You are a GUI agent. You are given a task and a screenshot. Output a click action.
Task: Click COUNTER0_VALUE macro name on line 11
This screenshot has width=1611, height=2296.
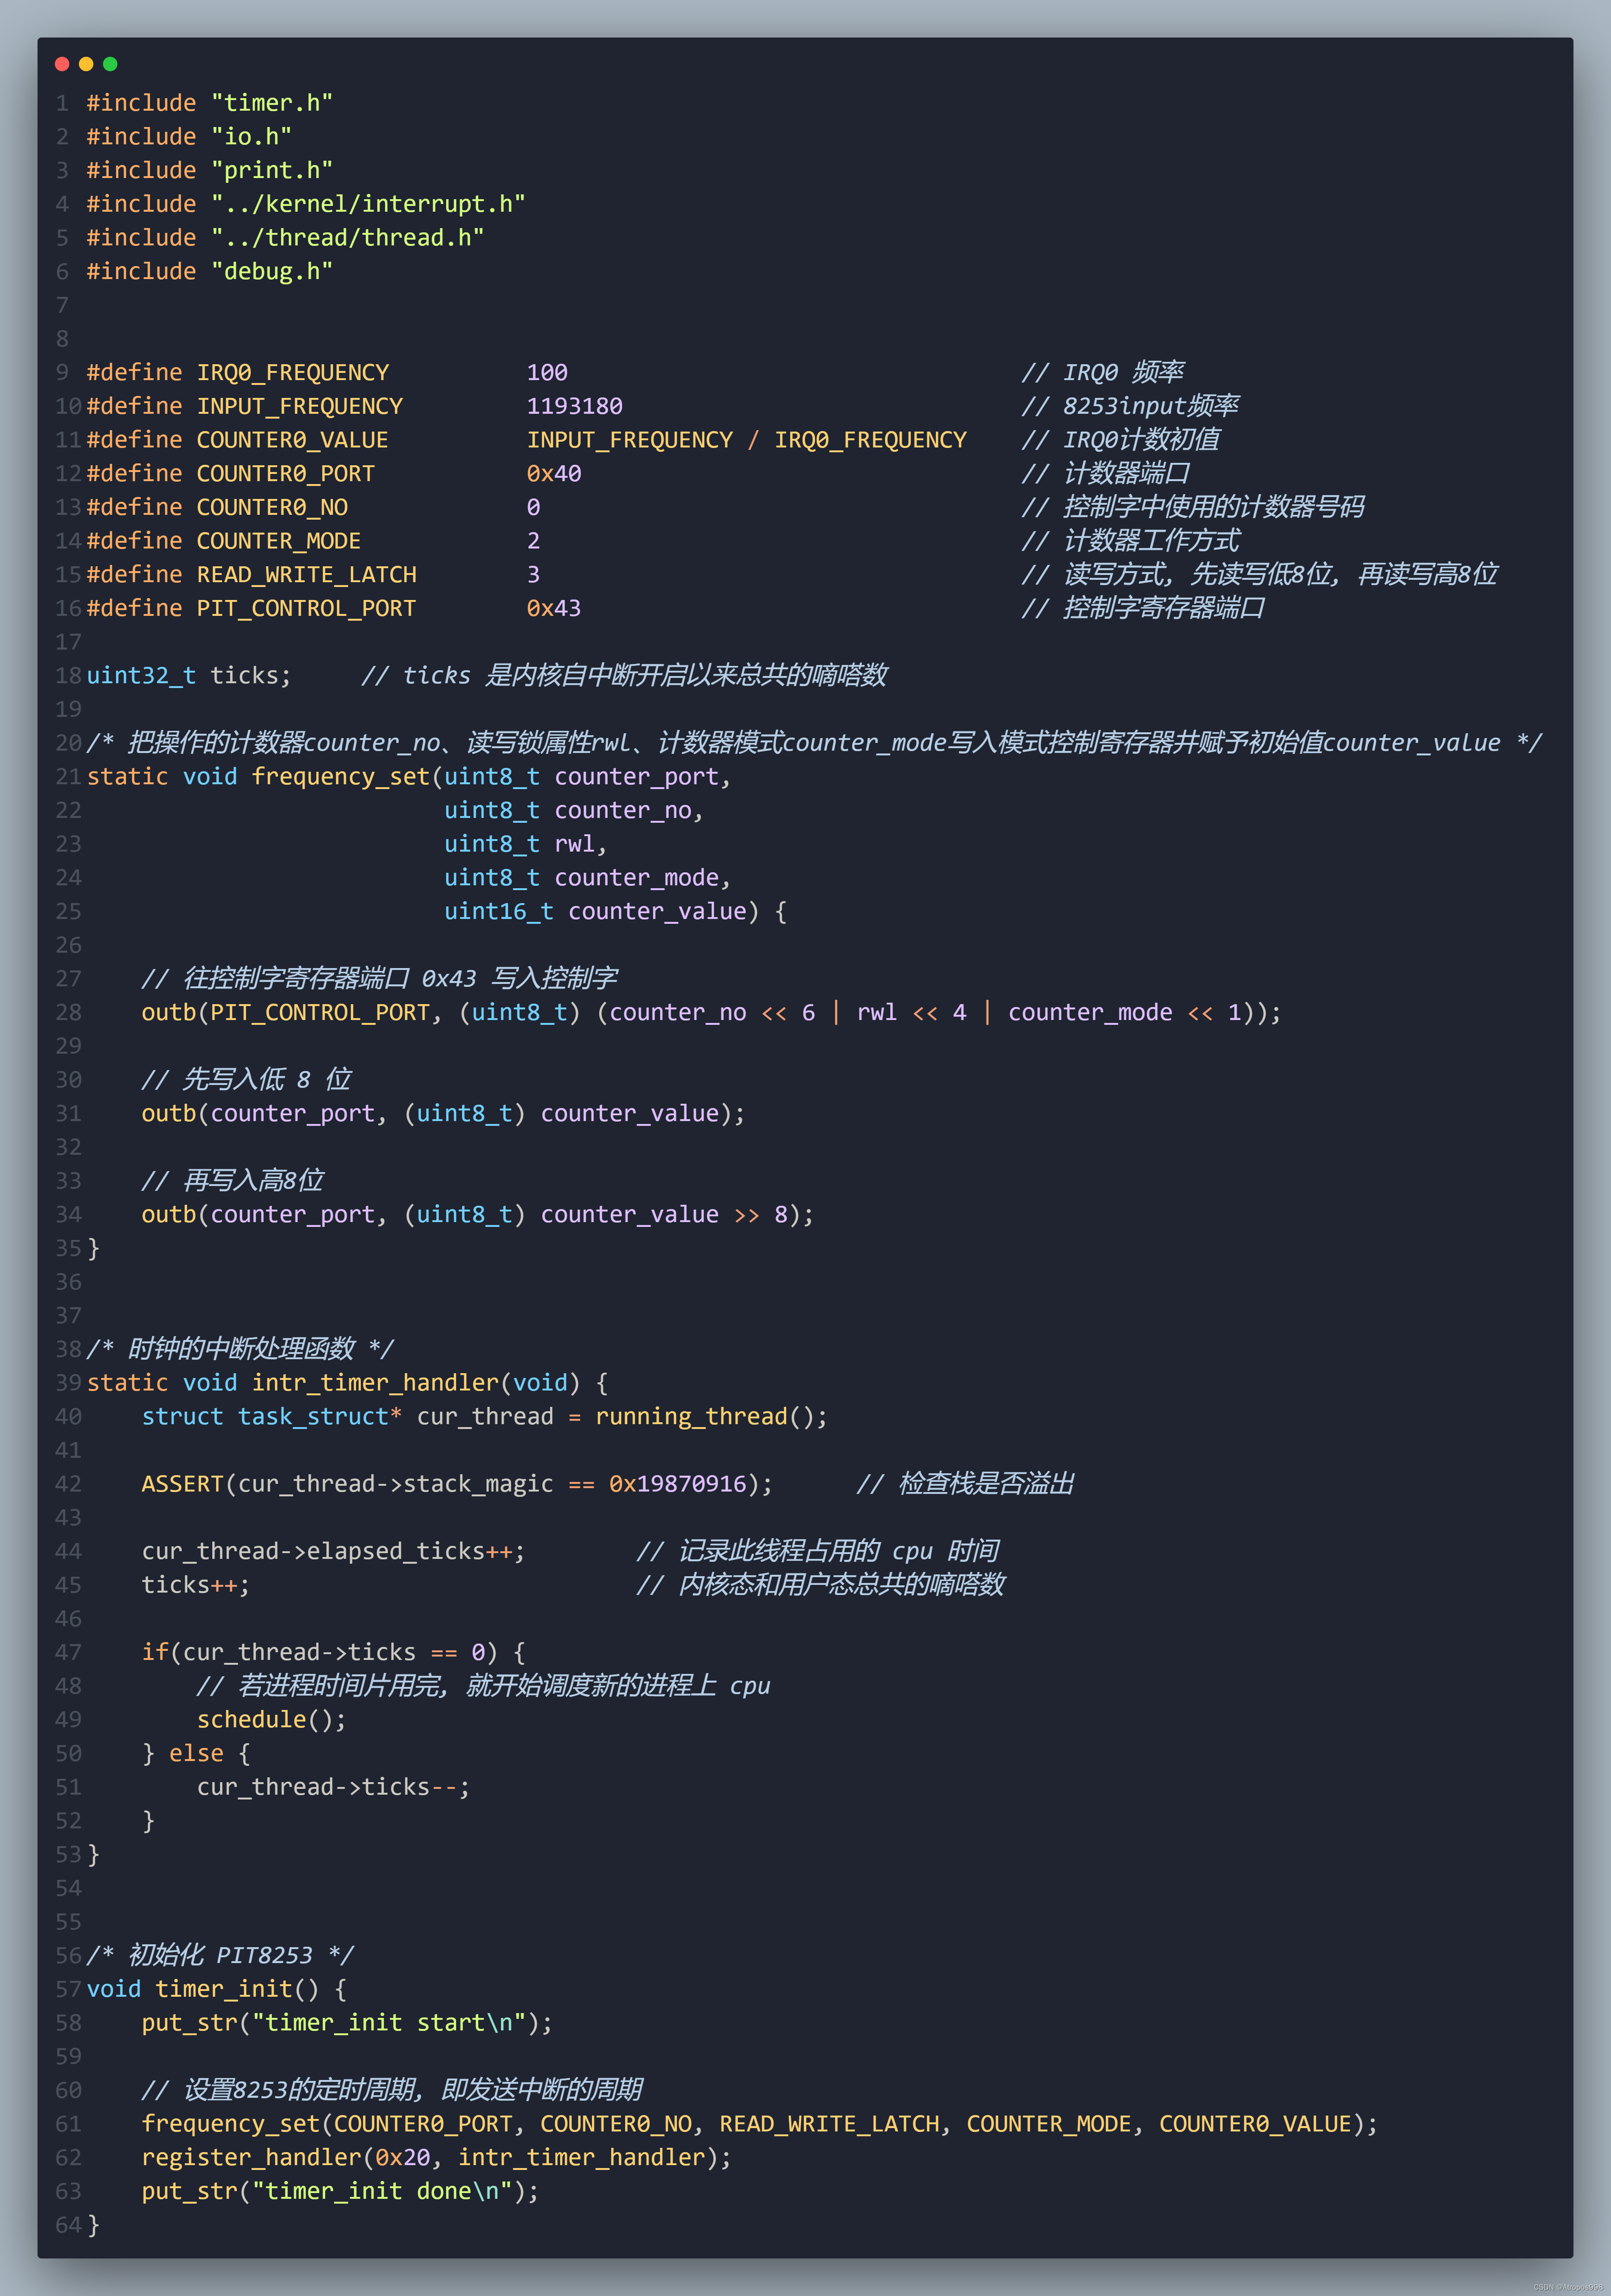(293, 440)
